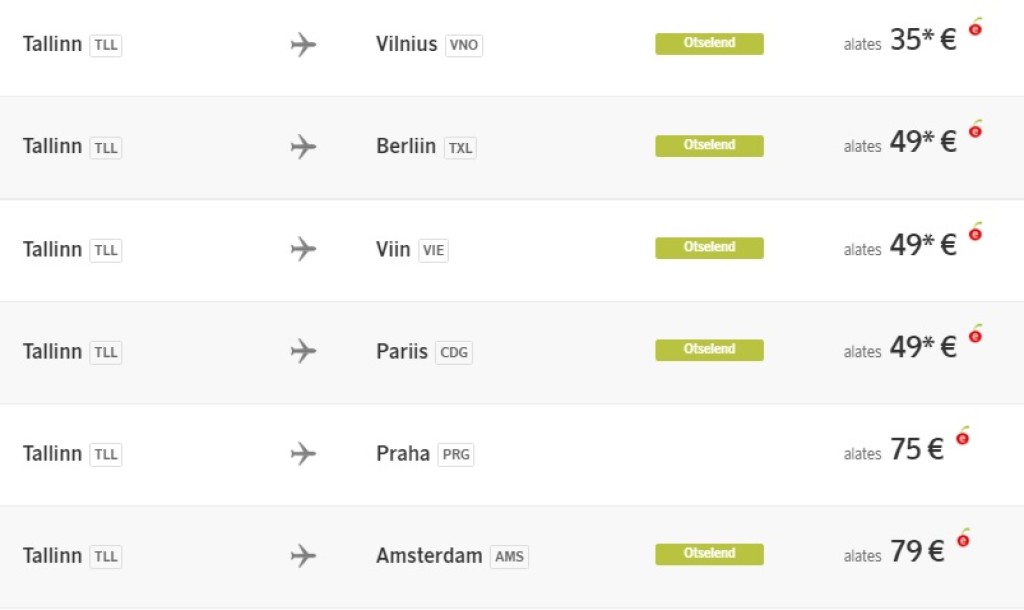
Task: Click the 49* € price for Viin
Action: tap(922, 245)
